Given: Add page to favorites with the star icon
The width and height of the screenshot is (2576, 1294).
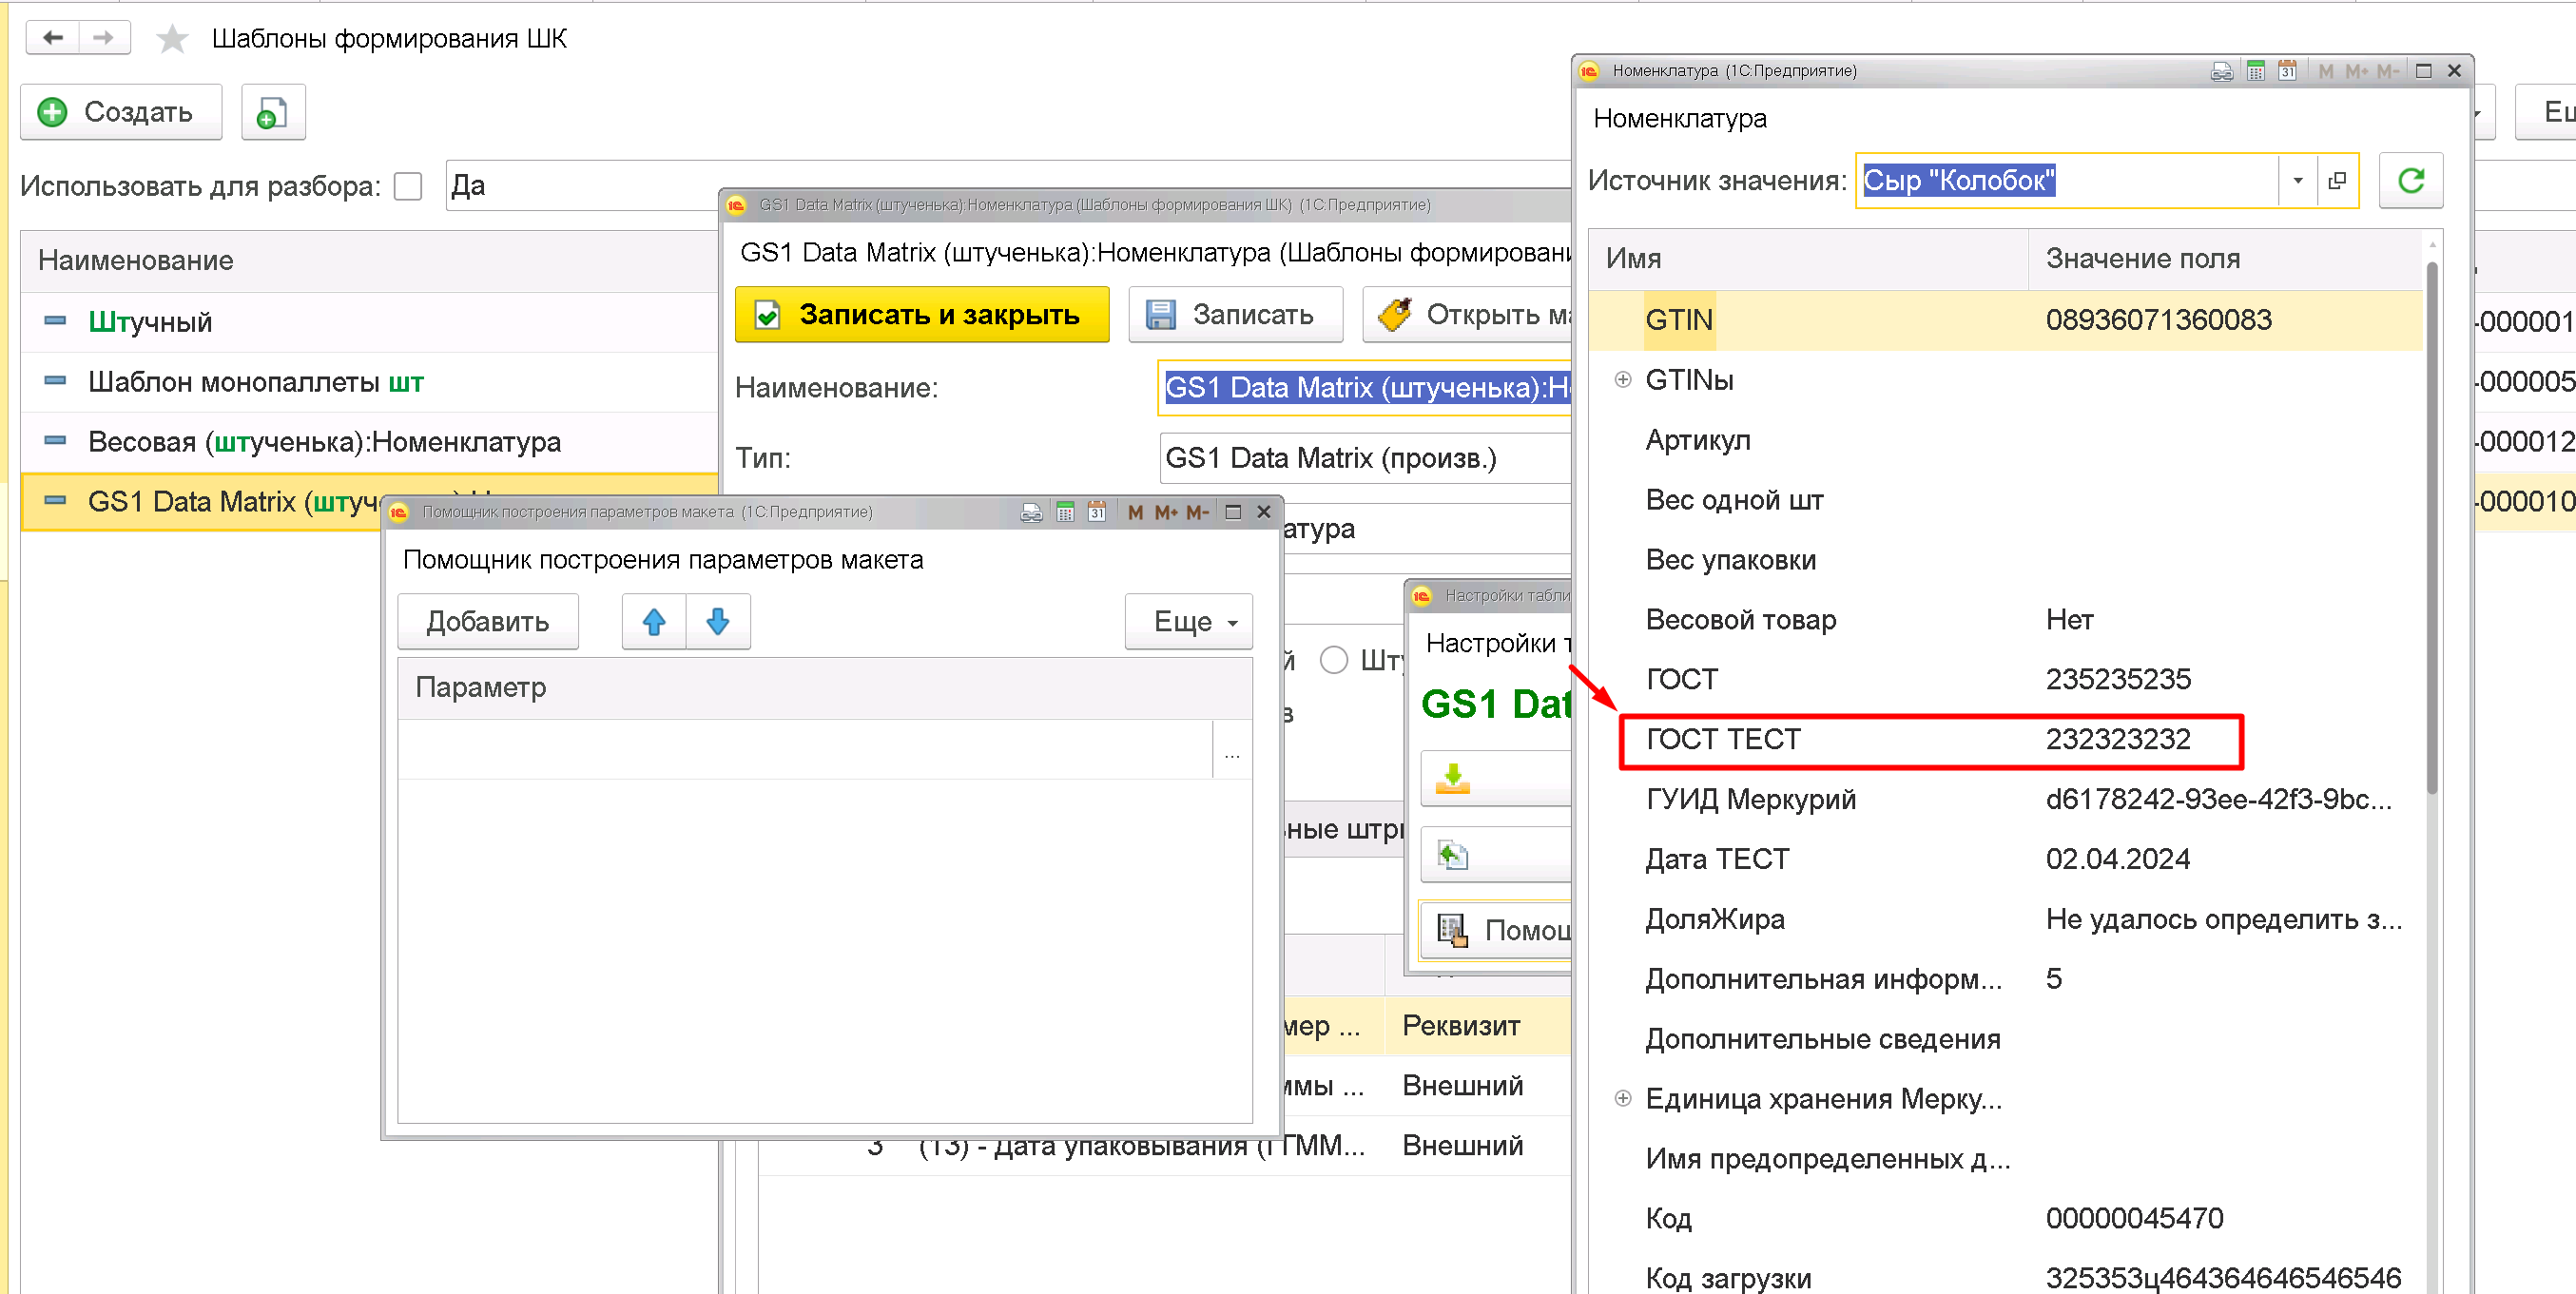Looking at the screenshot, I should click(x=172, y=39).
